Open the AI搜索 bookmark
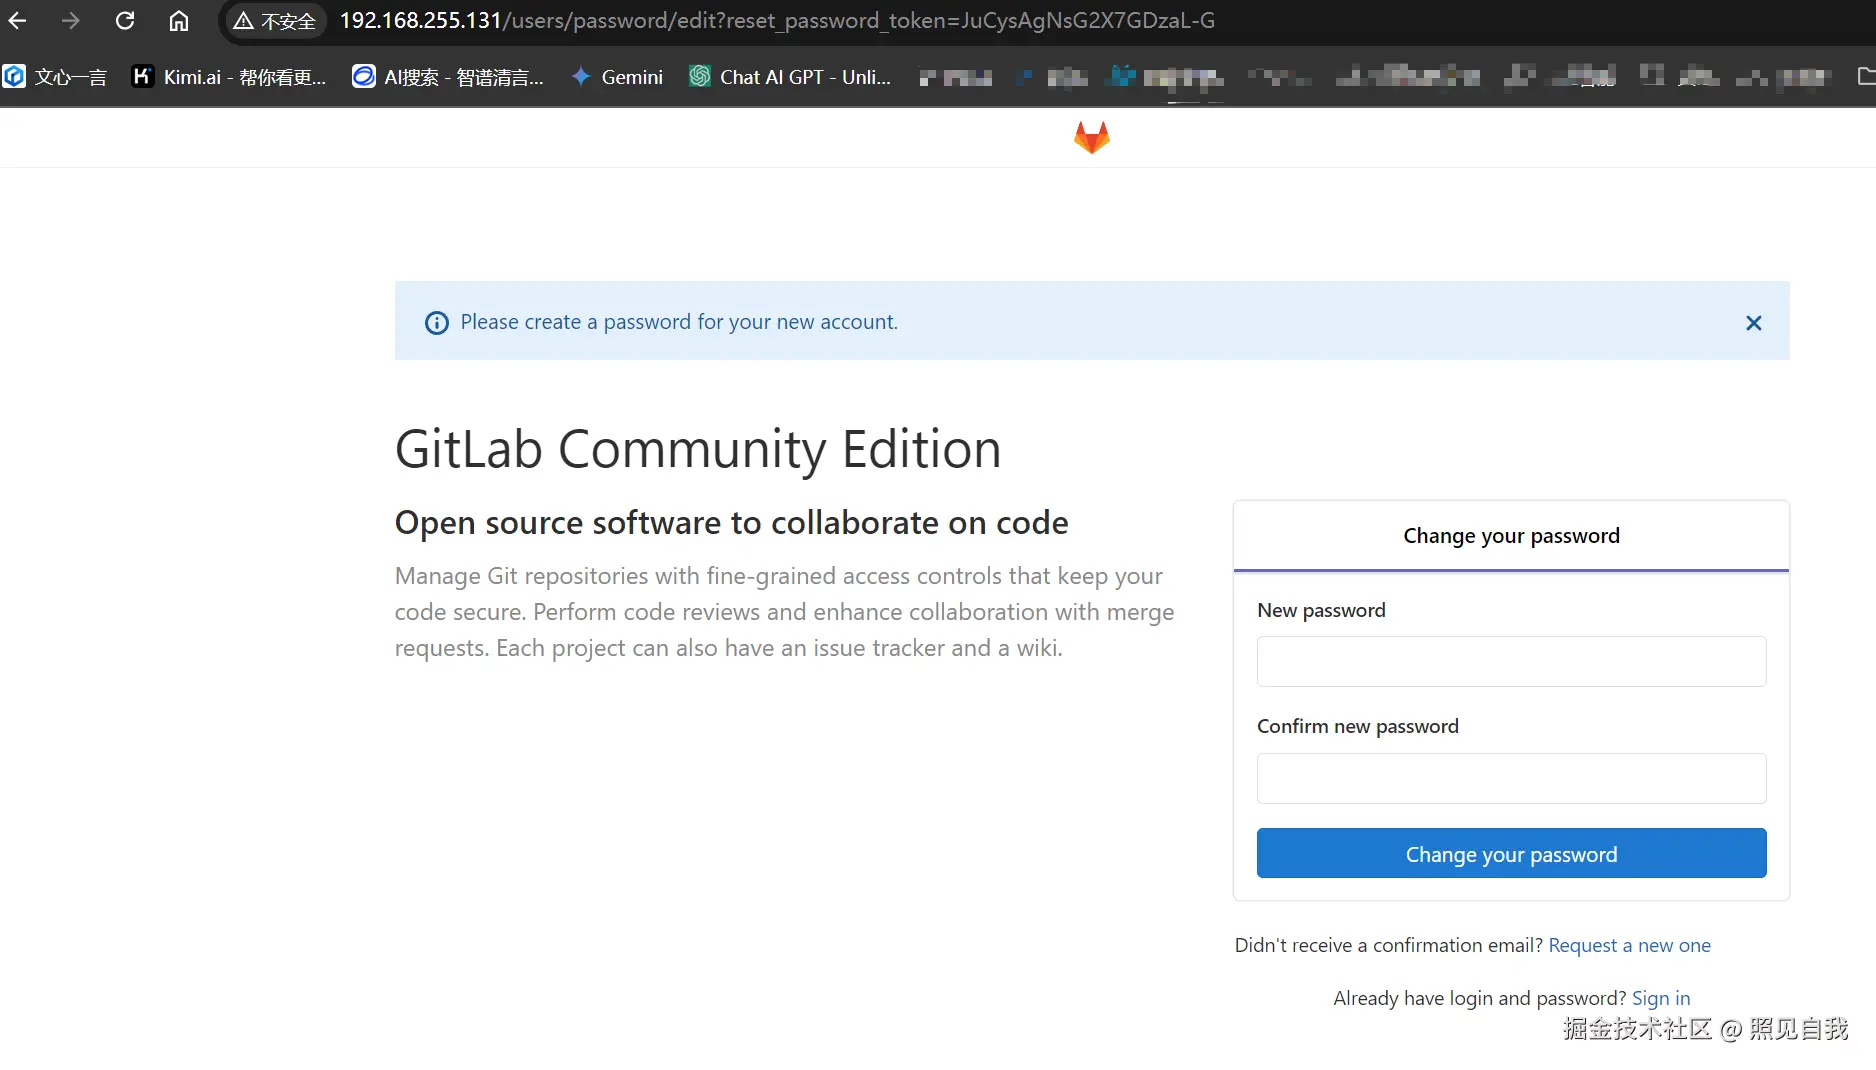The image size is (1876, 1070). [448, 77]
